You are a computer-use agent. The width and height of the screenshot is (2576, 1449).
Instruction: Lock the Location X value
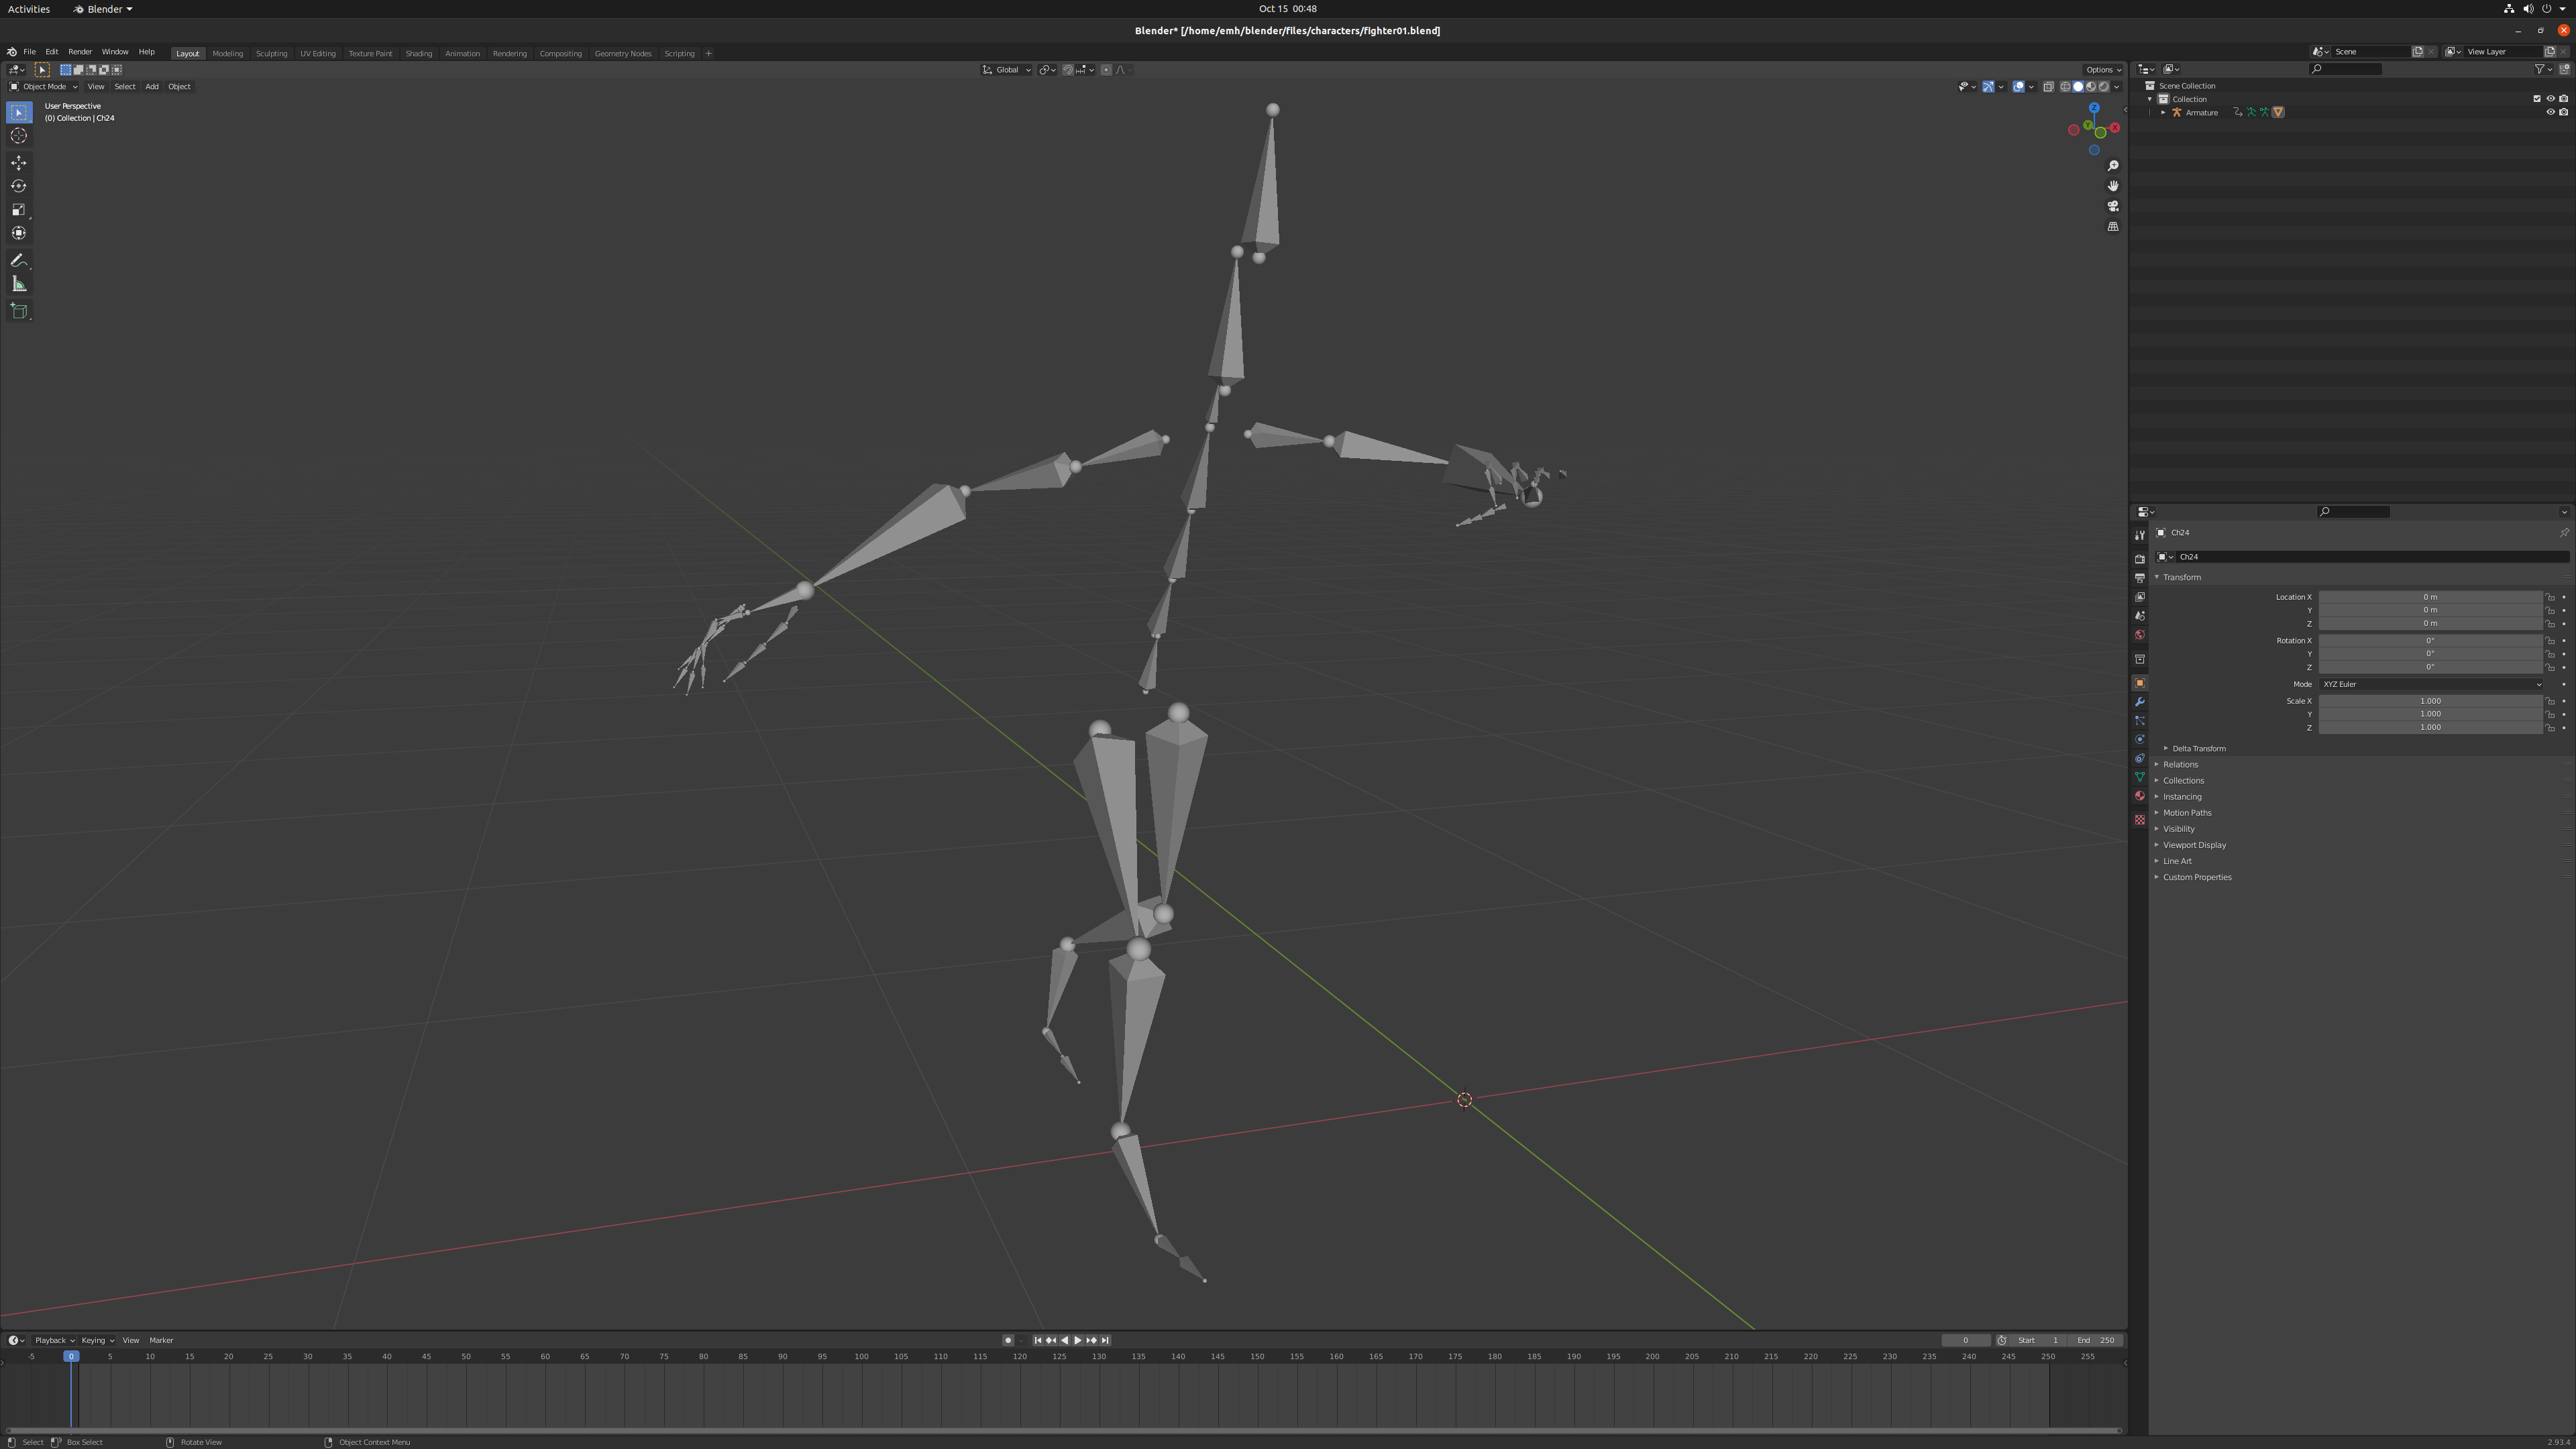point(2550,597)
